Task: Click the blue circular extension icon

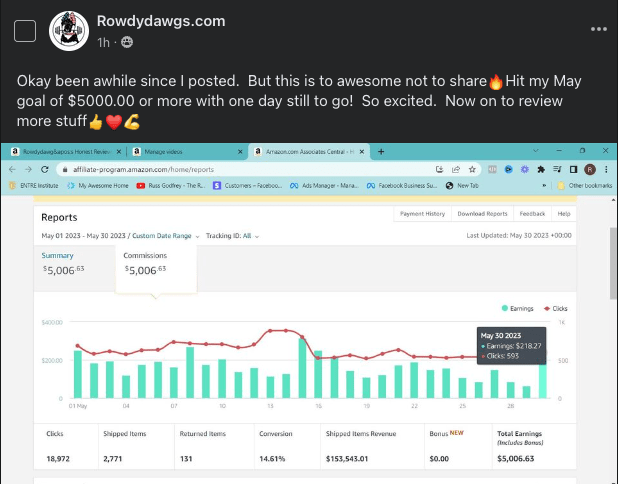Action: point(508,169)
